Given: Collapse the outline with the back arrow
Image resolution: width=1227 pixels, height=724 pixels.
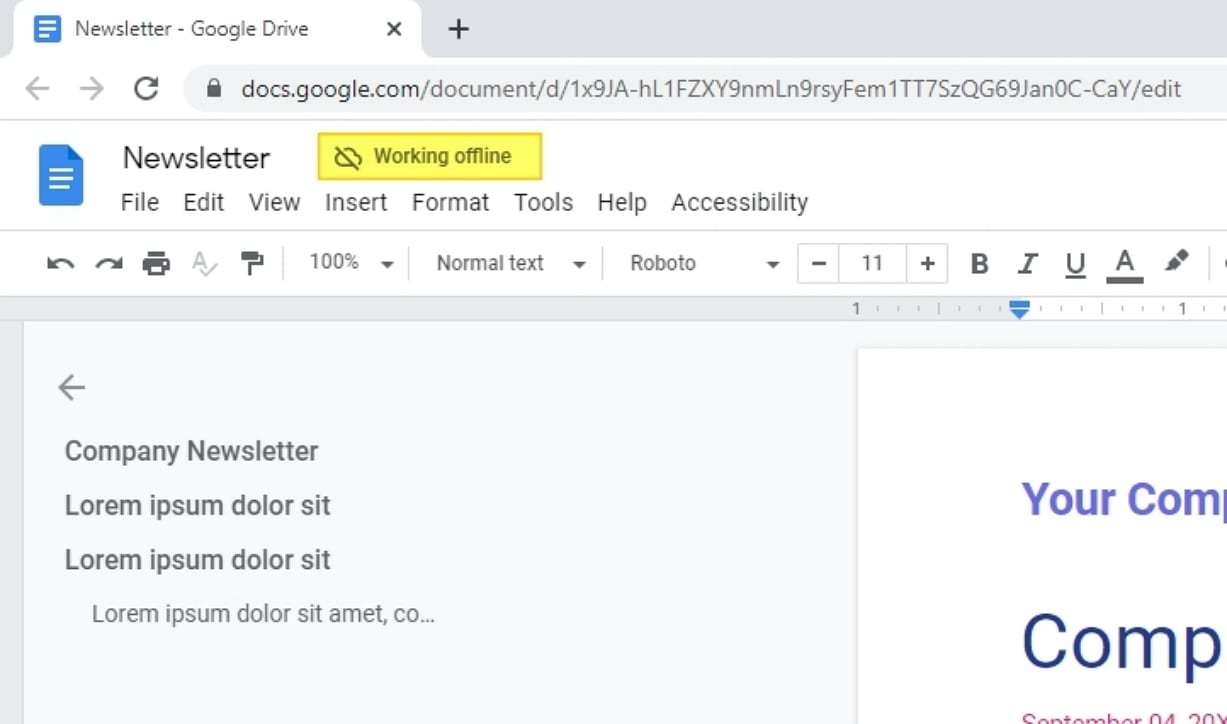Looking at the screenshot, I should click(71, 387).
